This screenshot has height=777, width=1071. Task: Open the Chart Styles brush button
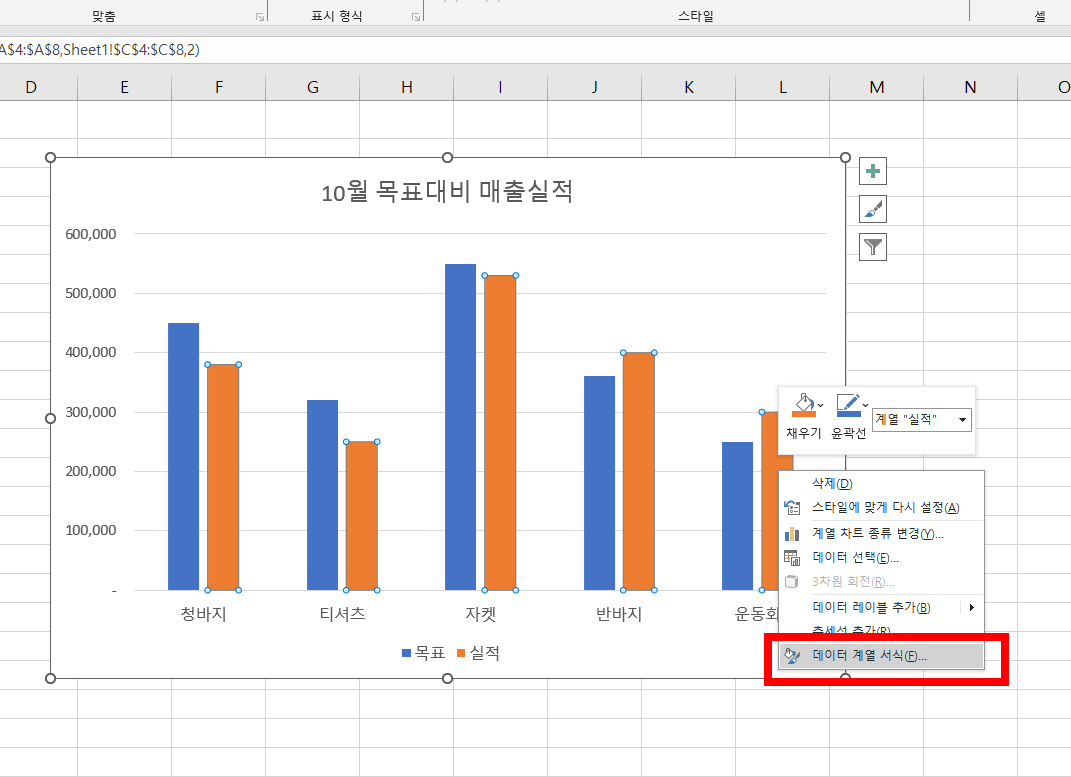pos(872,209)
